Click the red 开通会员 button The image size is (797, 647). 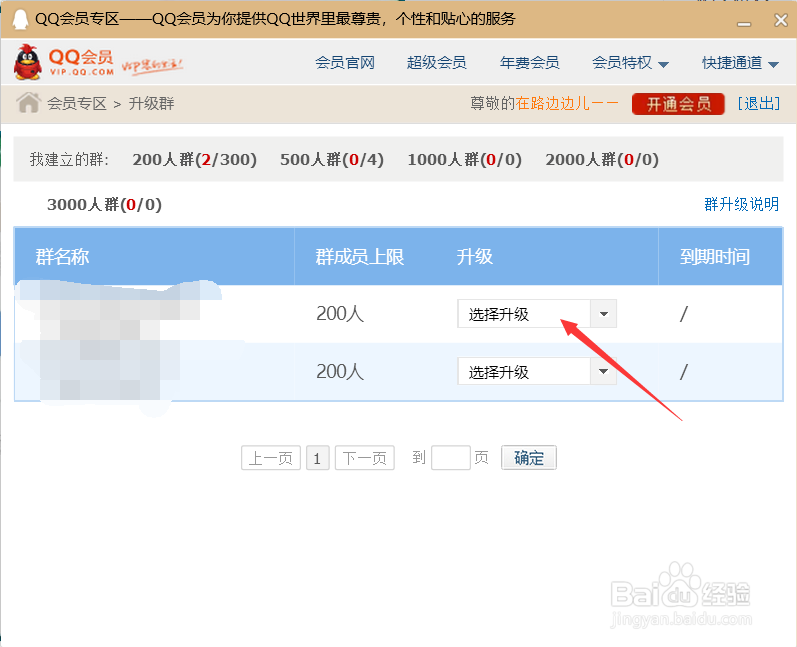pos(678,104)
